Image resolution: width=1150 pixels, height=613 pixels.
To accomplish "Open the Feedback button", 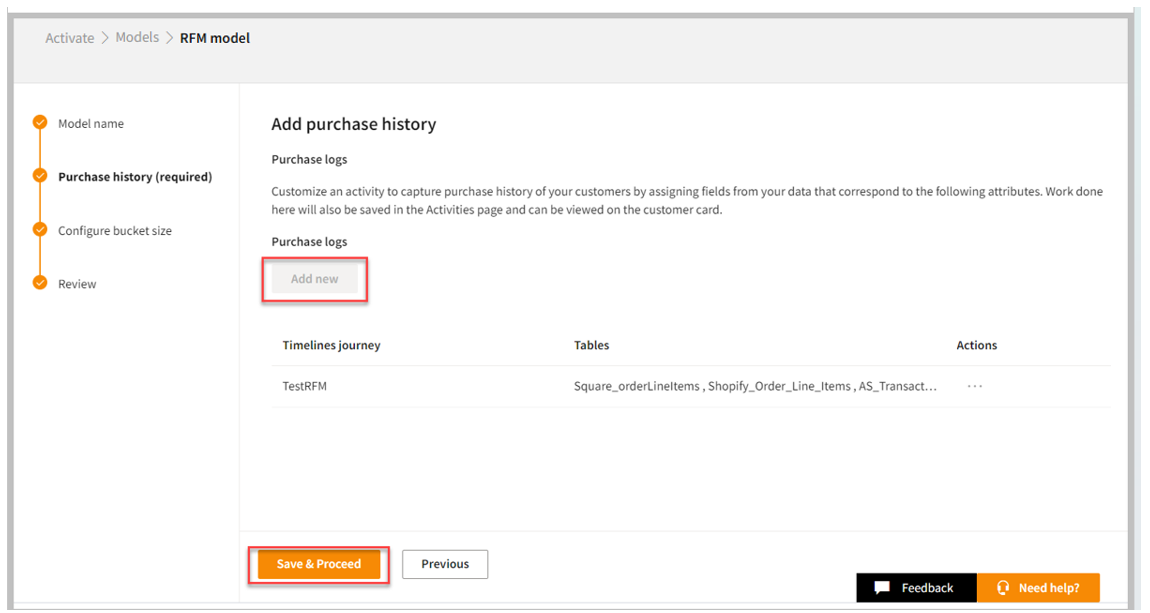I will 915,588.
